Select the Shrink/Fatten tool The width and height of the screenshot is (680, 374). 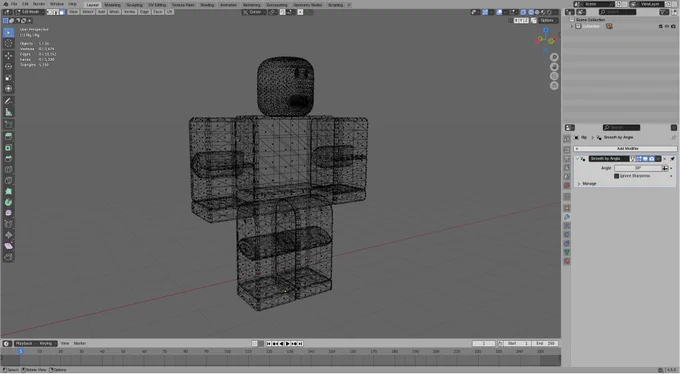(x=8, y=235)
